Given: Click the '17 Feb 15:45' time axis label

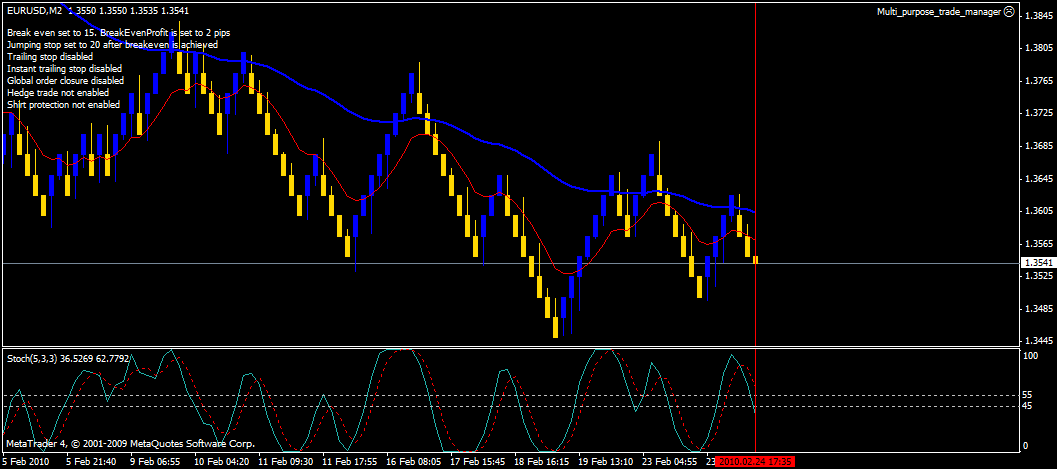Looking at the screenshot, I should coord(477,462).
